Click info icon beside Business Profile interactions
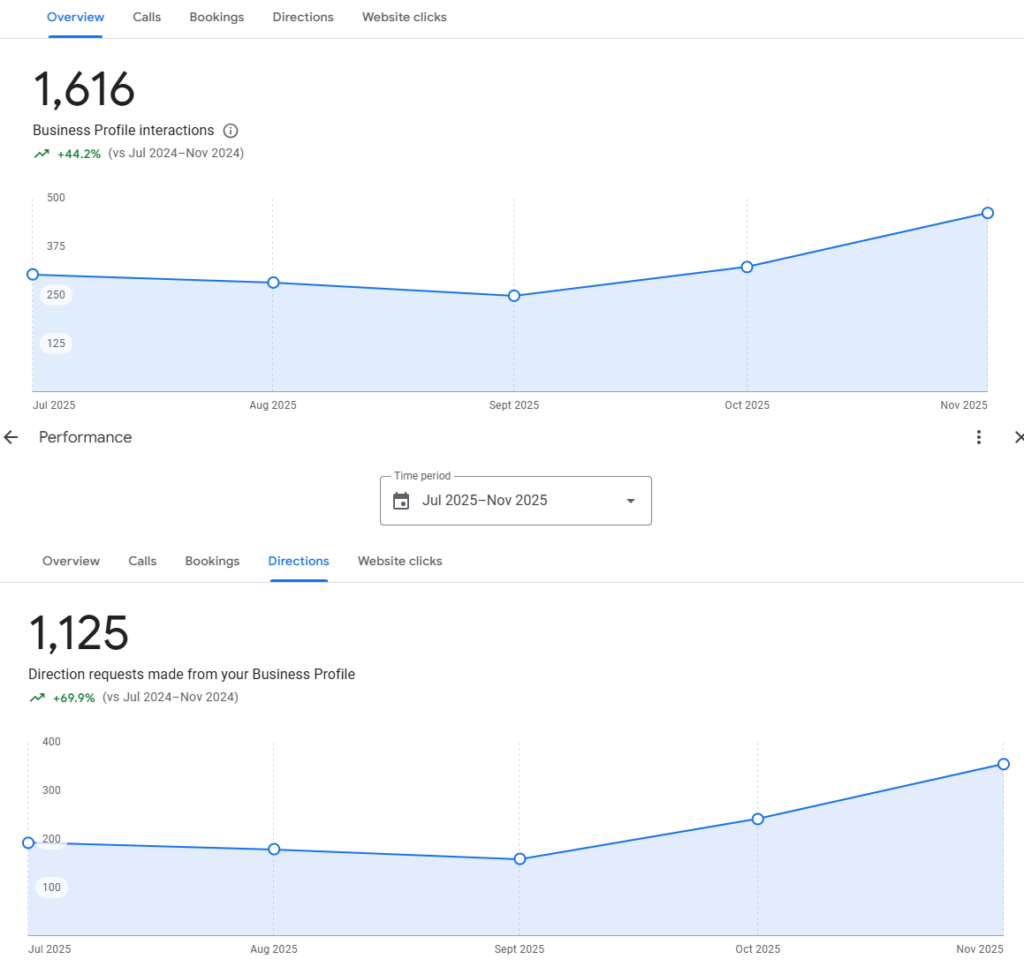The height and width of the screenshot is (967, 1024). point(231,131)
